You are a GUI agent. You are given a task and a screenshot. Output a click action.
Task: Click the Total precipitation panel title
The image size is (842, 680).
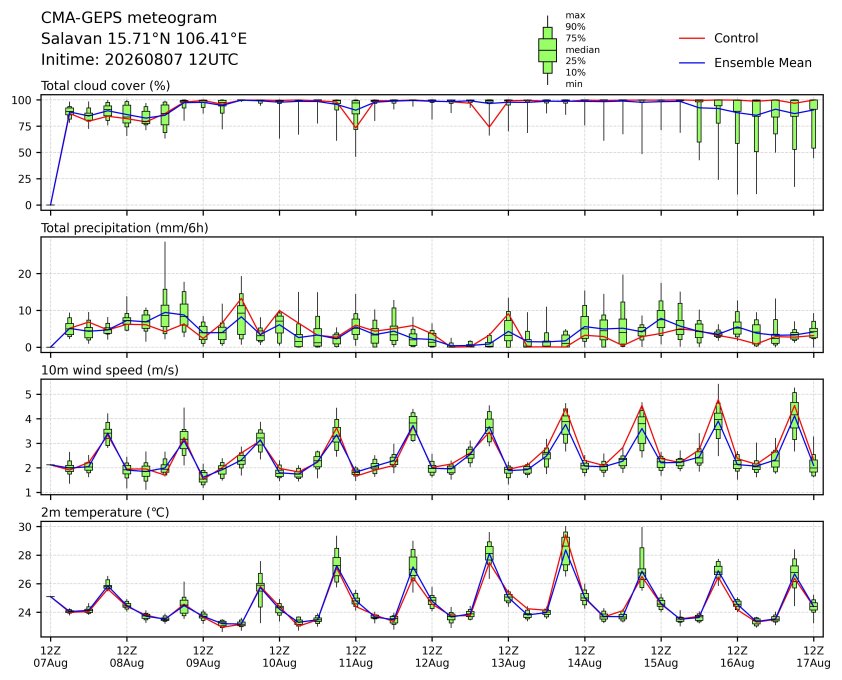pyautogui.click(x=125, y=228)
